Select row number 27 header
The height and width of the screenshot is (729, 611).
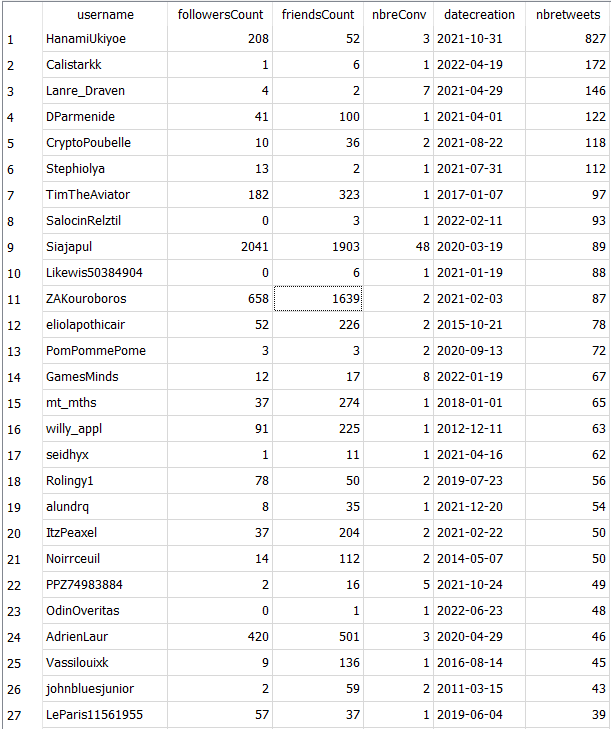[14, 715]
